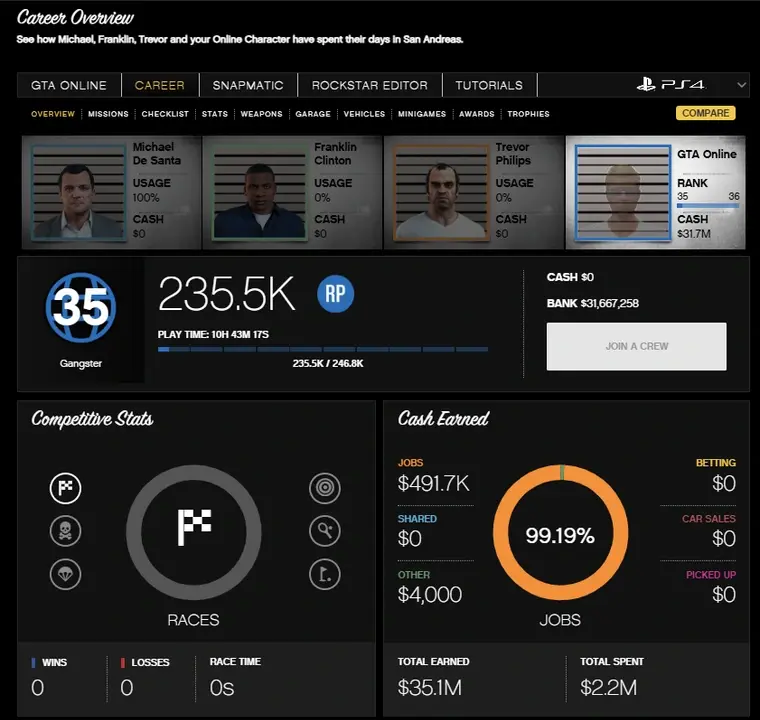This screenshot has width=760, height=720.
Task: Open the Snapmatic tab
Action: [248, 85]
